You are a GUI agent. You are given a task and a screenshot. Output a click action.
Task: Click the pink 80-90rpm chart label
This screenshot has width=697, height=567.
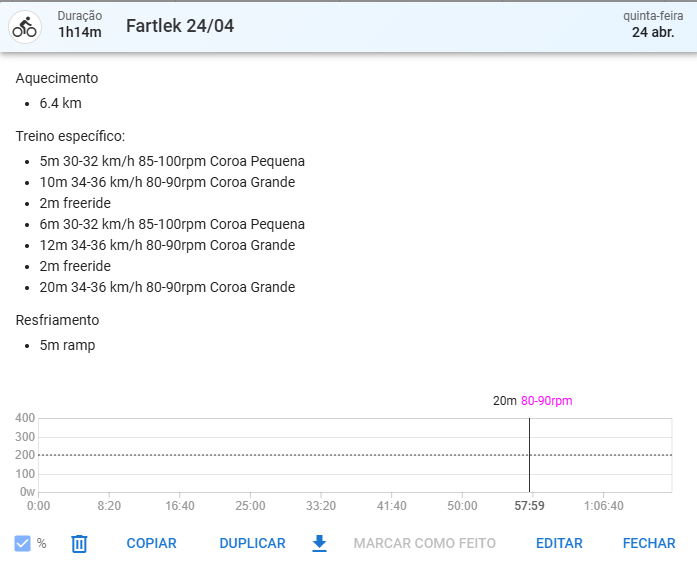tap(546, 401)
